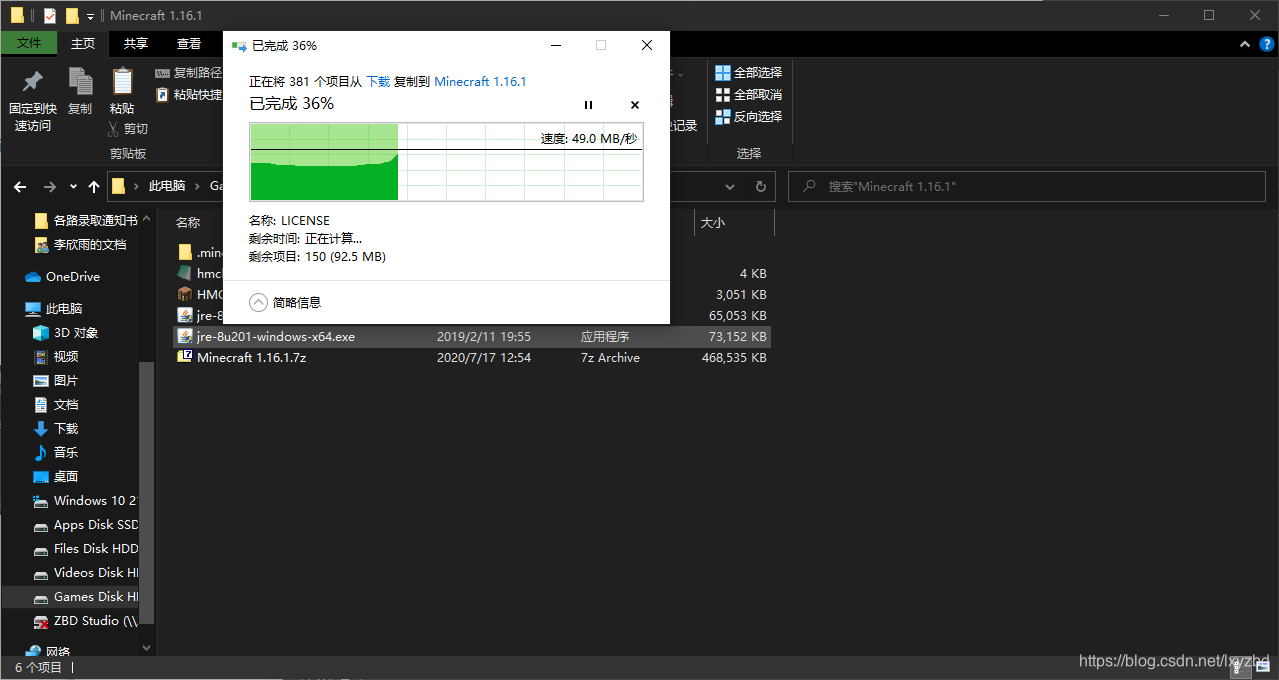
Task: Open the 文件 menu
Action: pos(29,44)
